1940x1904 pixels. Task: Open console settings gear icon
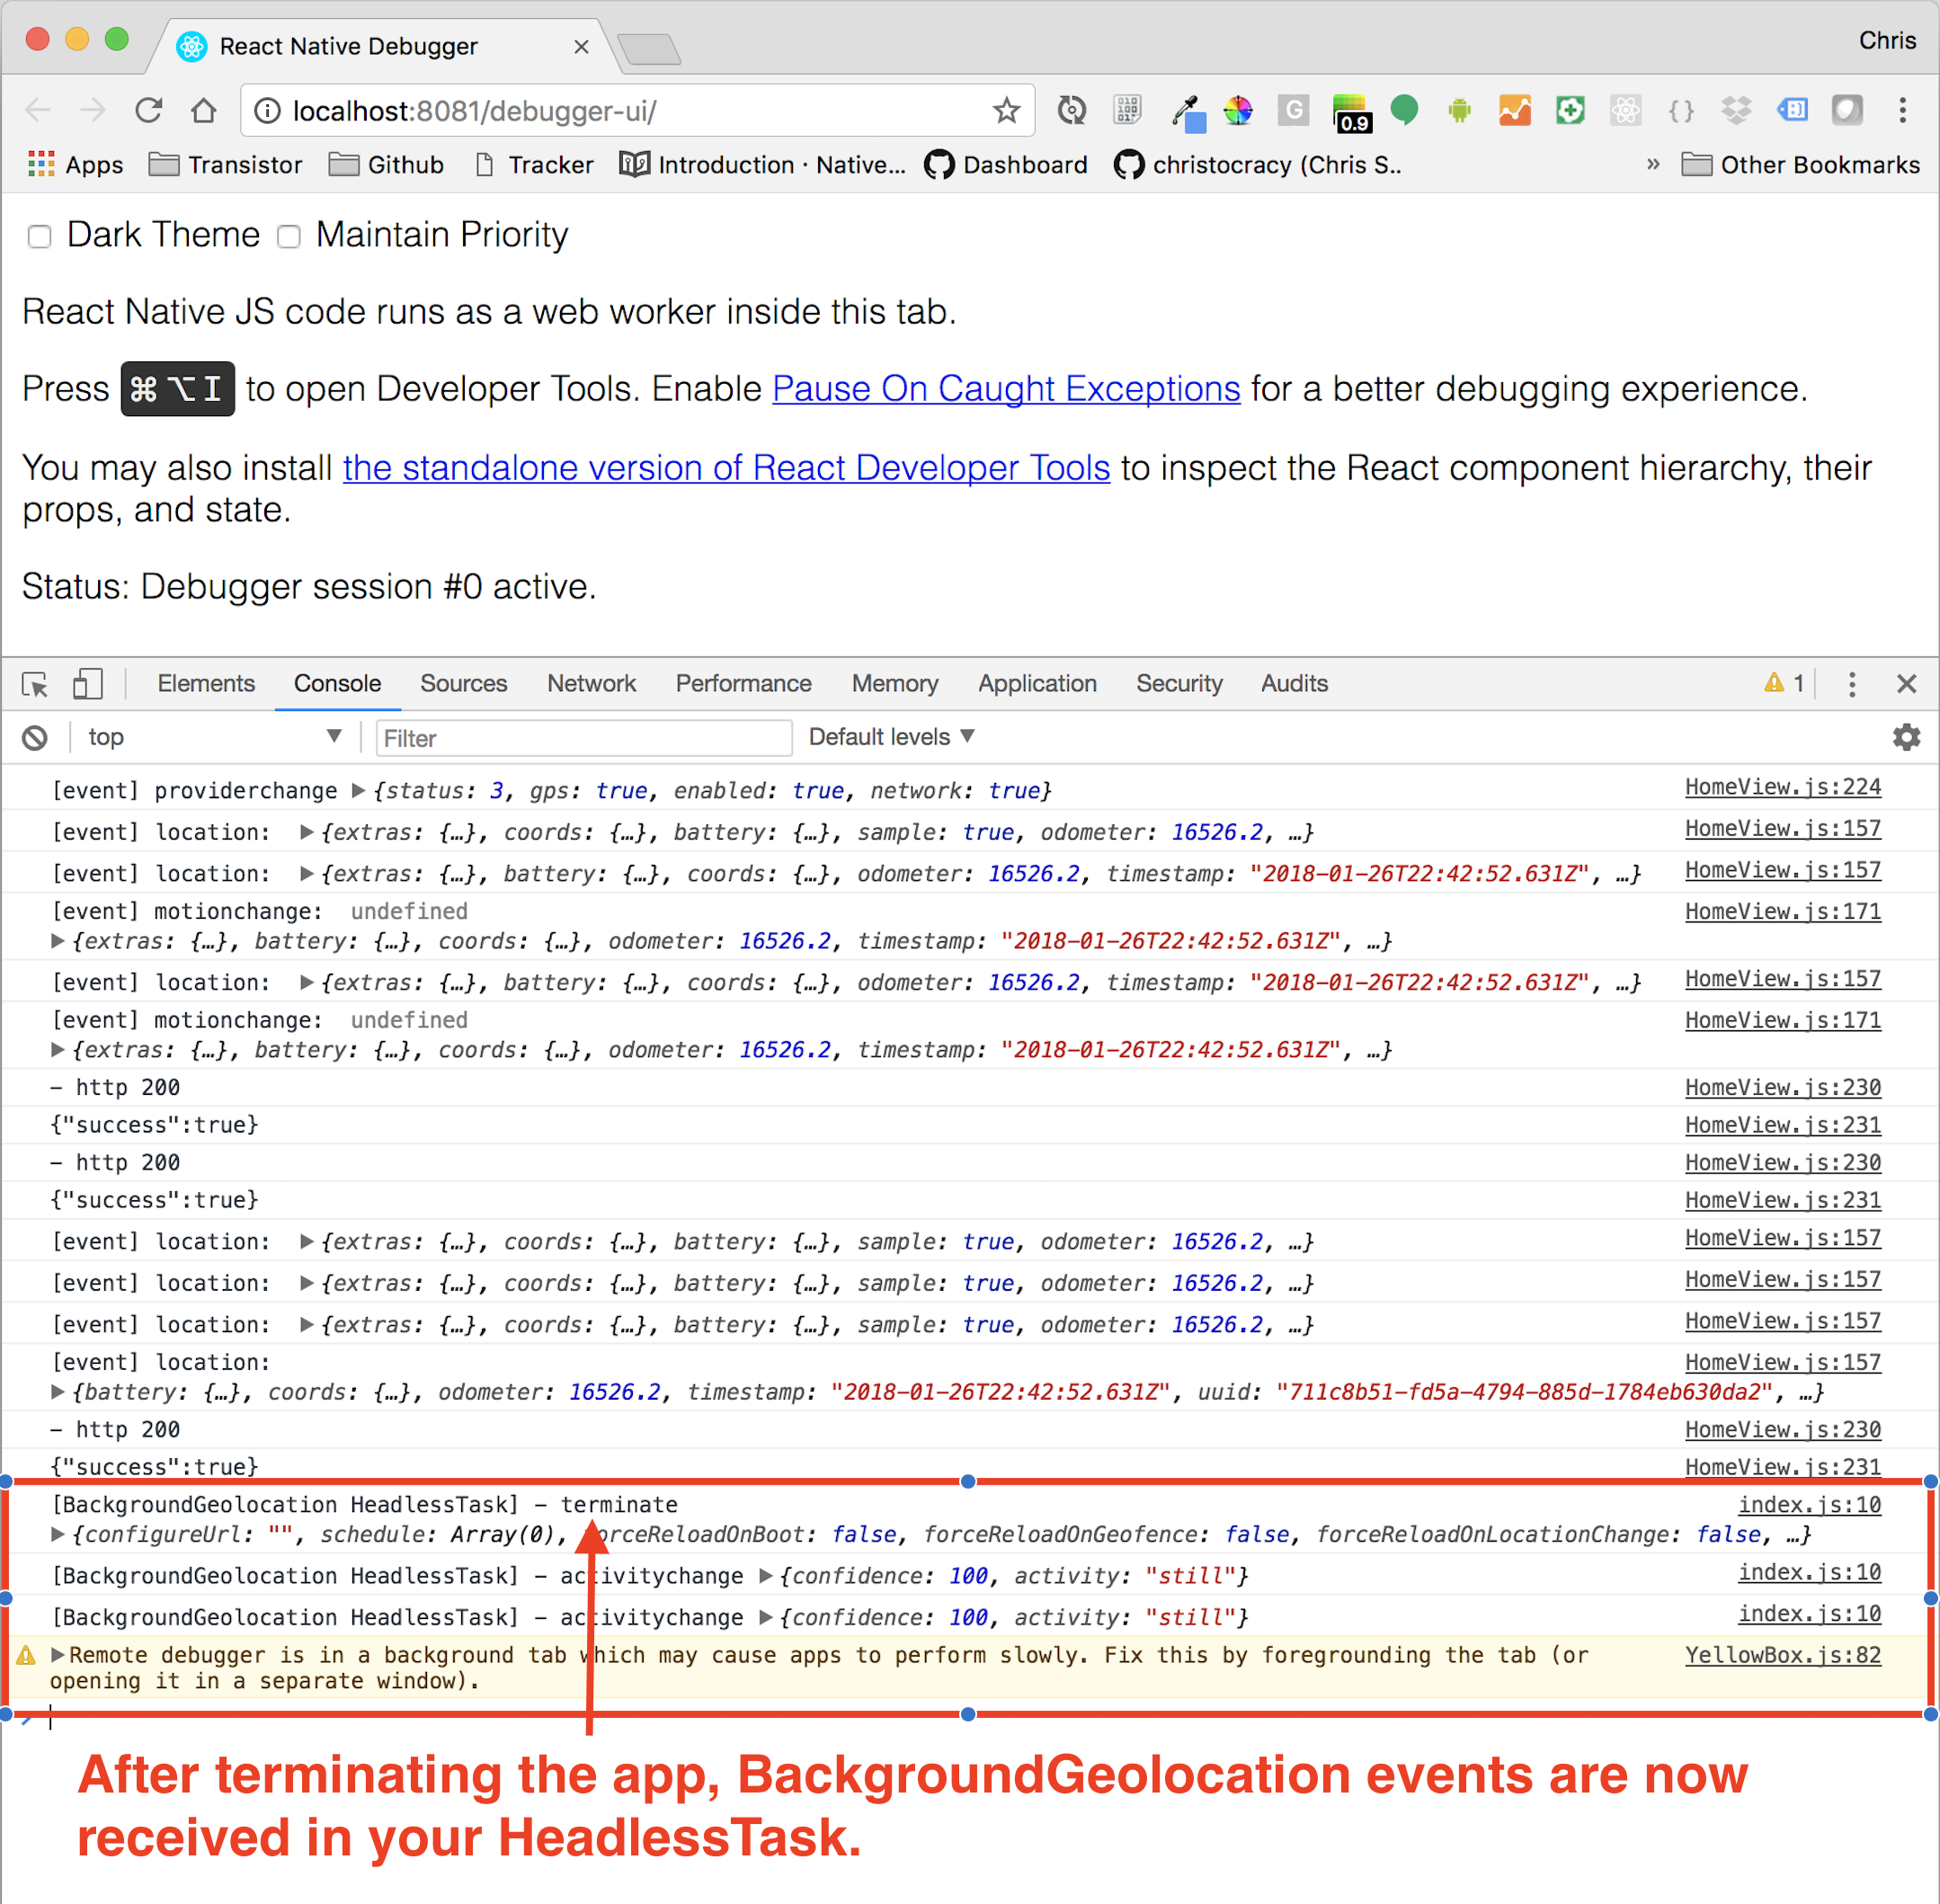tap(1906, 738)
